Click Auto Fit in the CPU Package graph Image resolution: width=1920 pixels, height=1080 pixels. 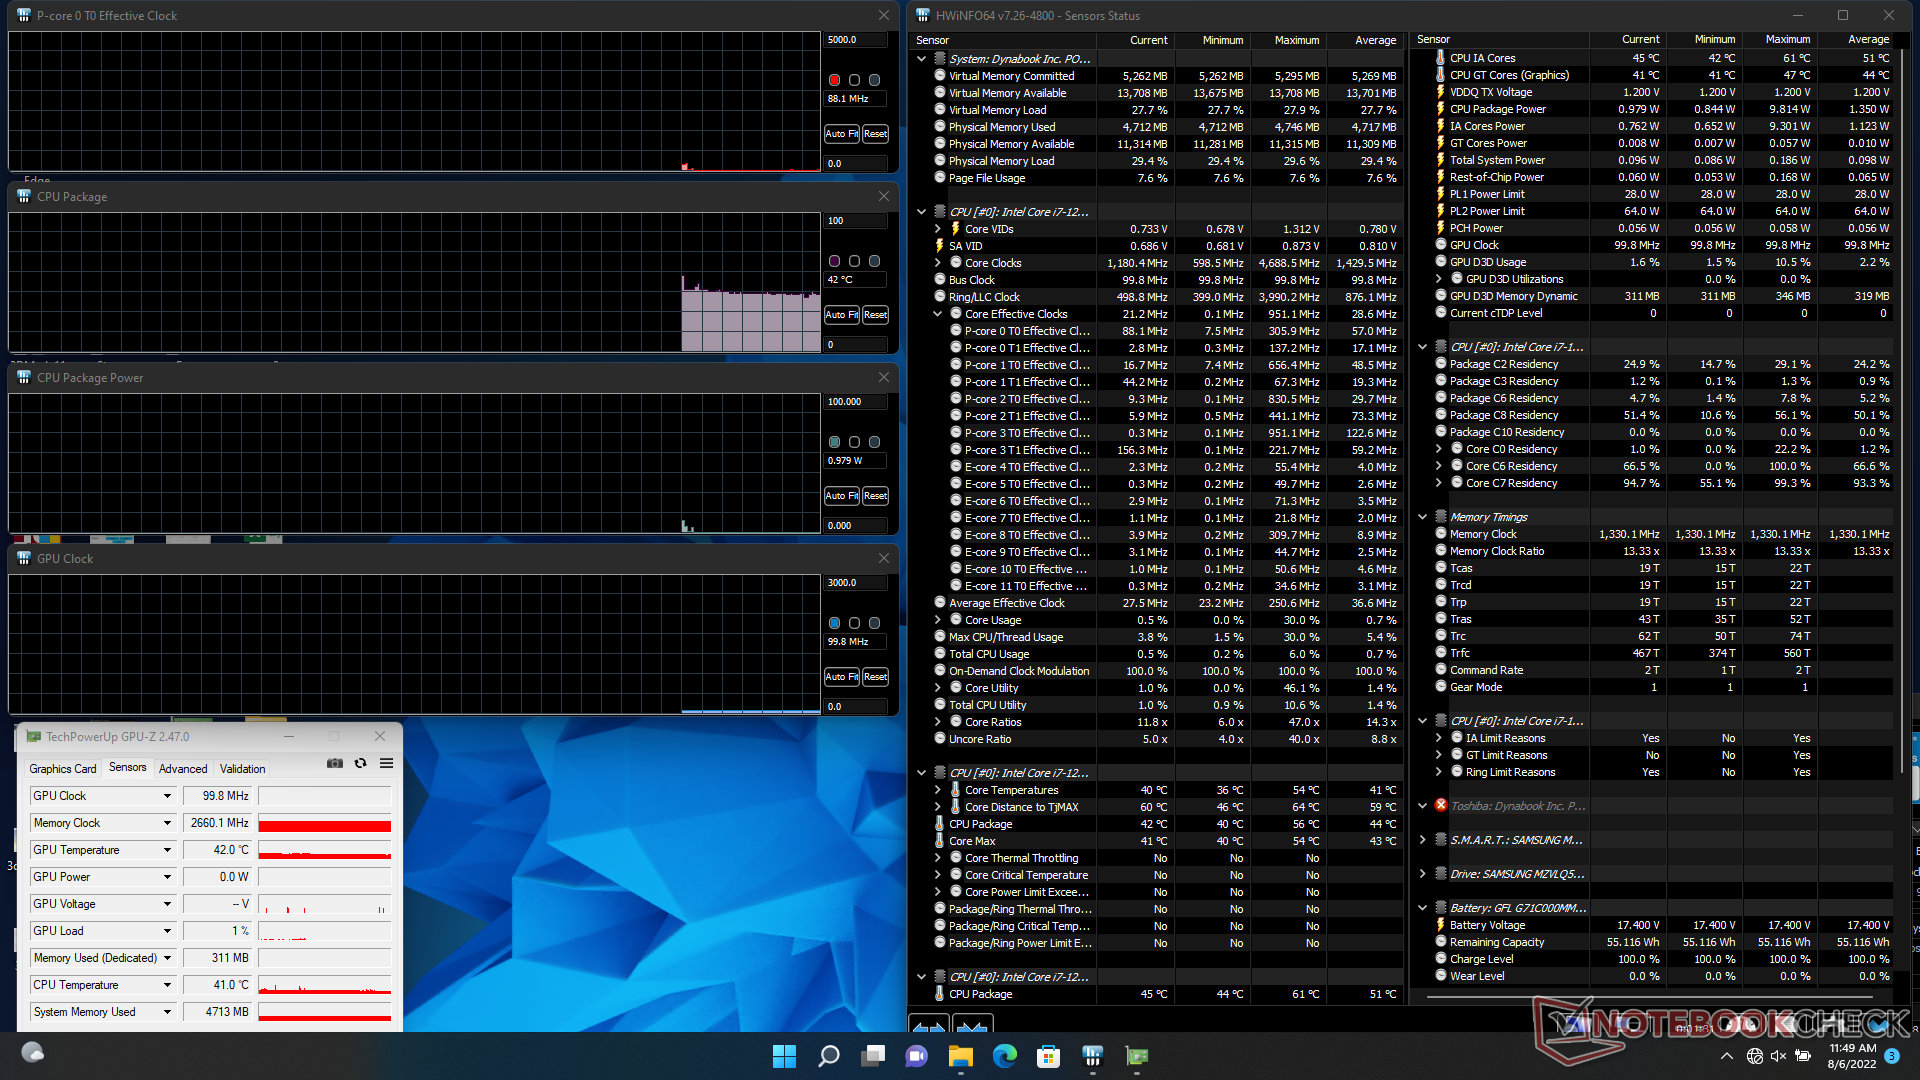[x=841, y=315]
